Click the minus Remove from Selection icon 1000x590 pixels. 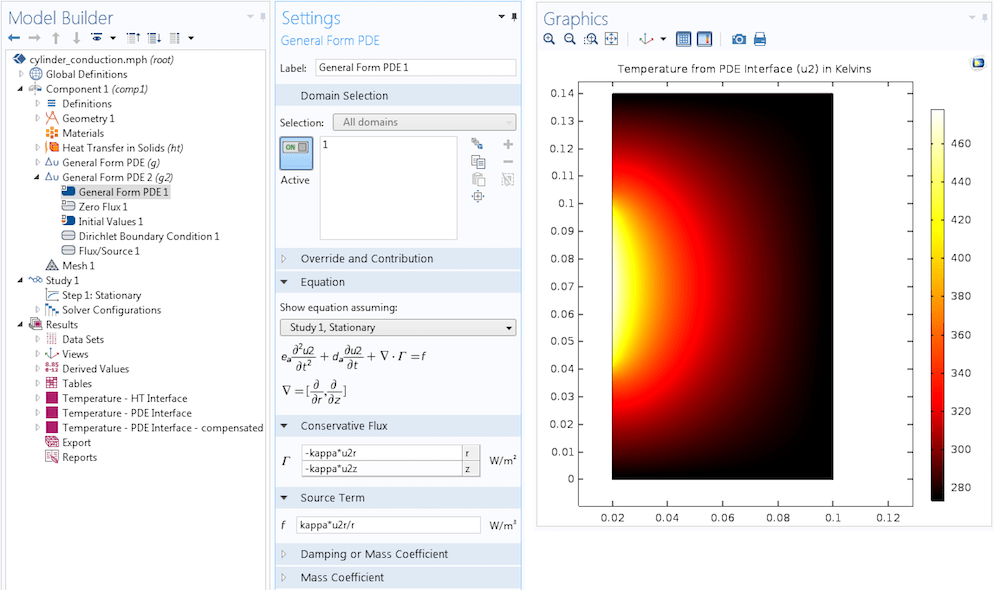click(508, 162)
